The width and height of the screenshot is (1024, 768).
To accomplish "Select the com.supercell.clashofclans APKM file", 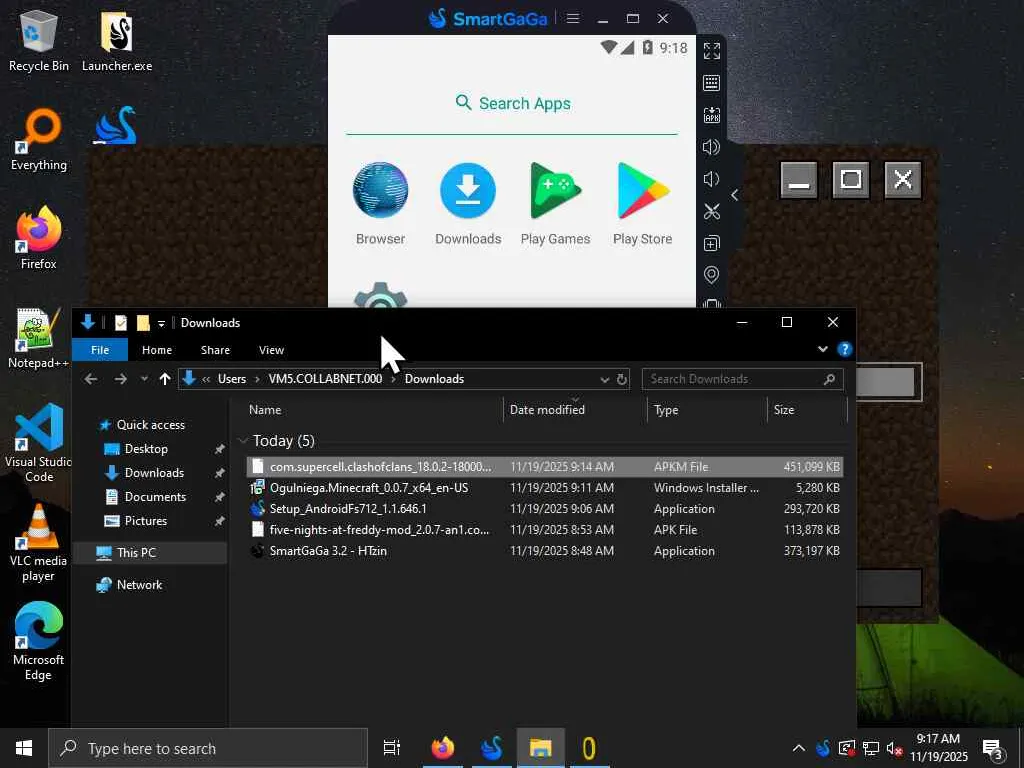I will click(545, 466).
